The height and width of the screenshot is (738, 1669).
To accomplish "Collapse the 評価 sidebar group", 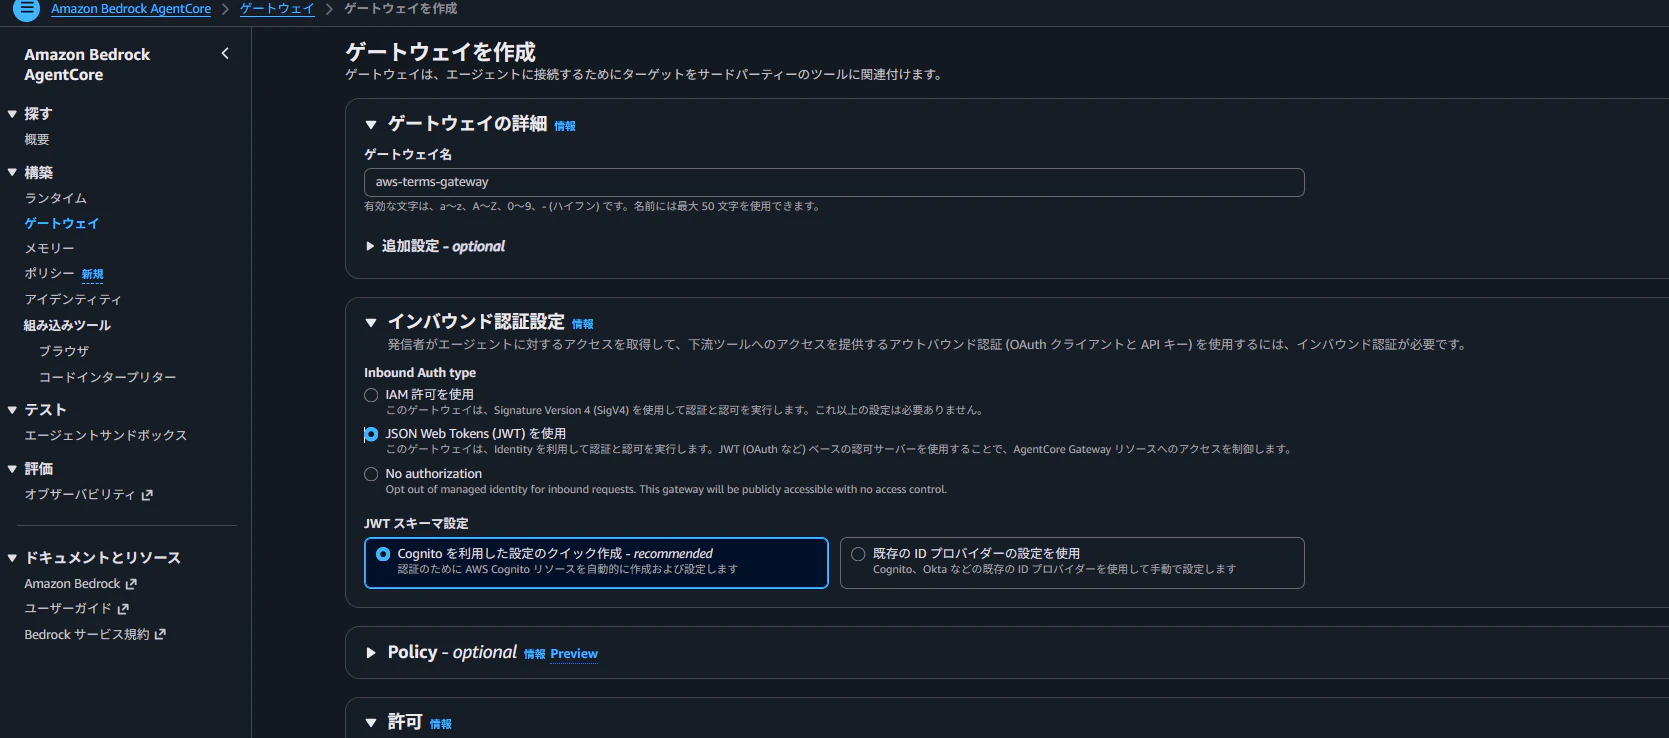I will (12, 469).
